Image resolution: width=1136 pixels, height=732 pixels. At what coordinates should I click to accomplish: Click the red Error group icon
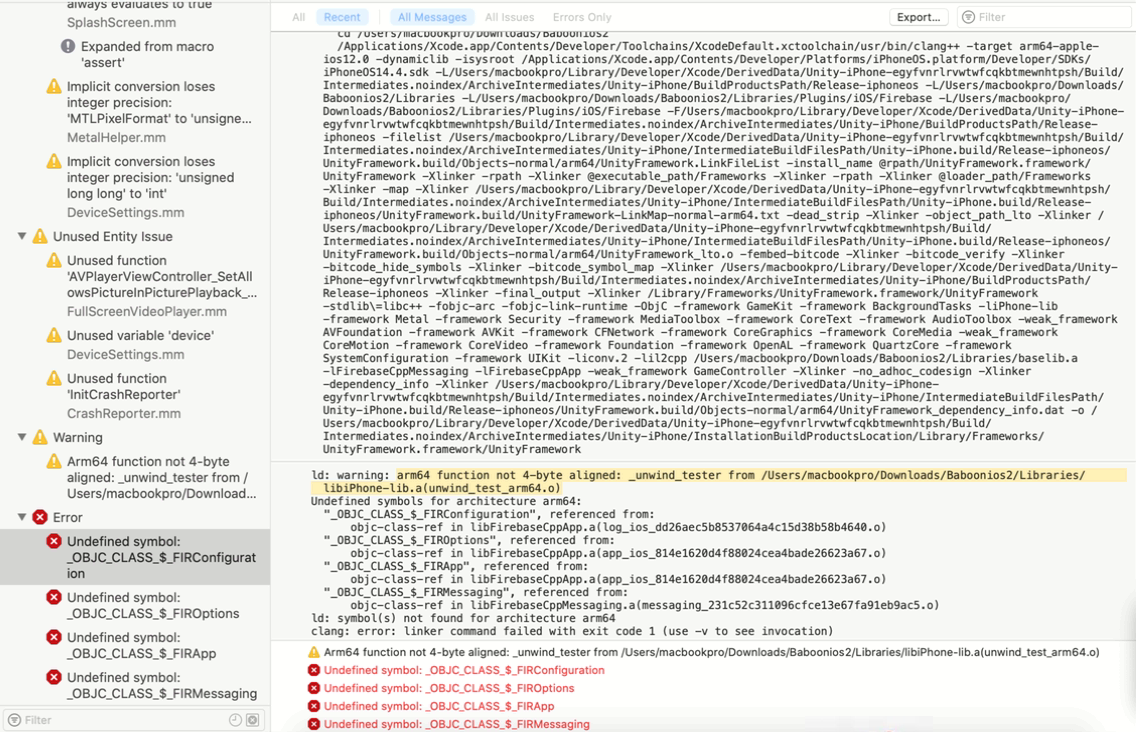click(x=40, y=517)
